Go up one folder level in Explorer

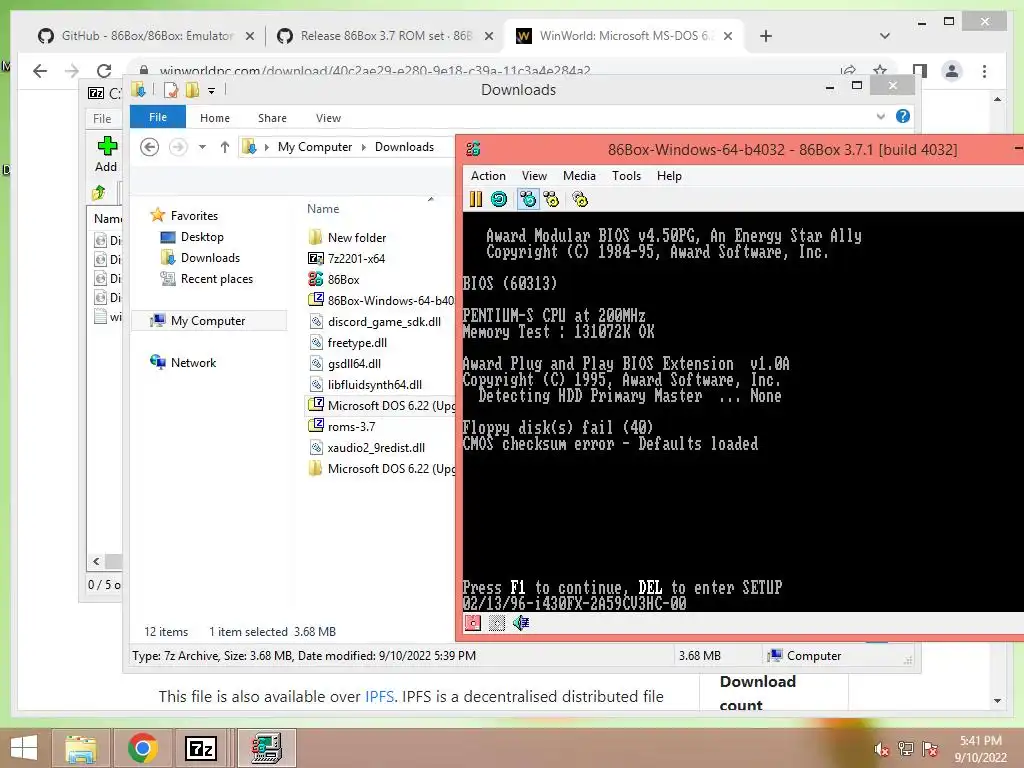[225, 147]
